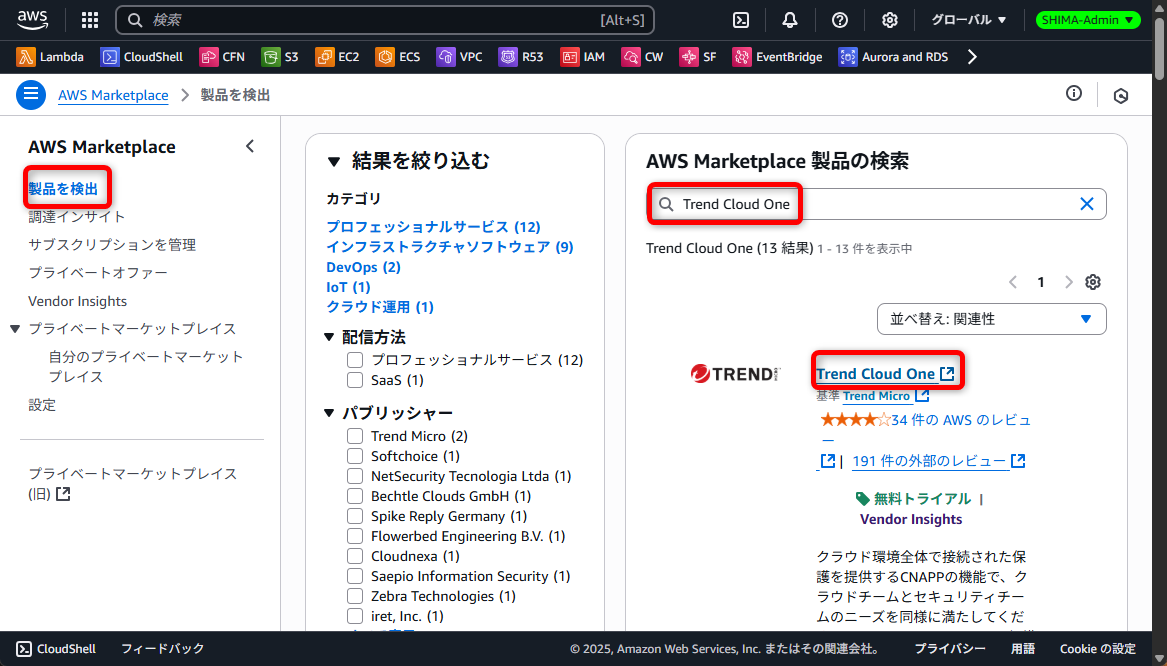The image size is (1167, 666).
Task: Open ECS shortcut in favorites bar
Action: [x=397, y=57]
